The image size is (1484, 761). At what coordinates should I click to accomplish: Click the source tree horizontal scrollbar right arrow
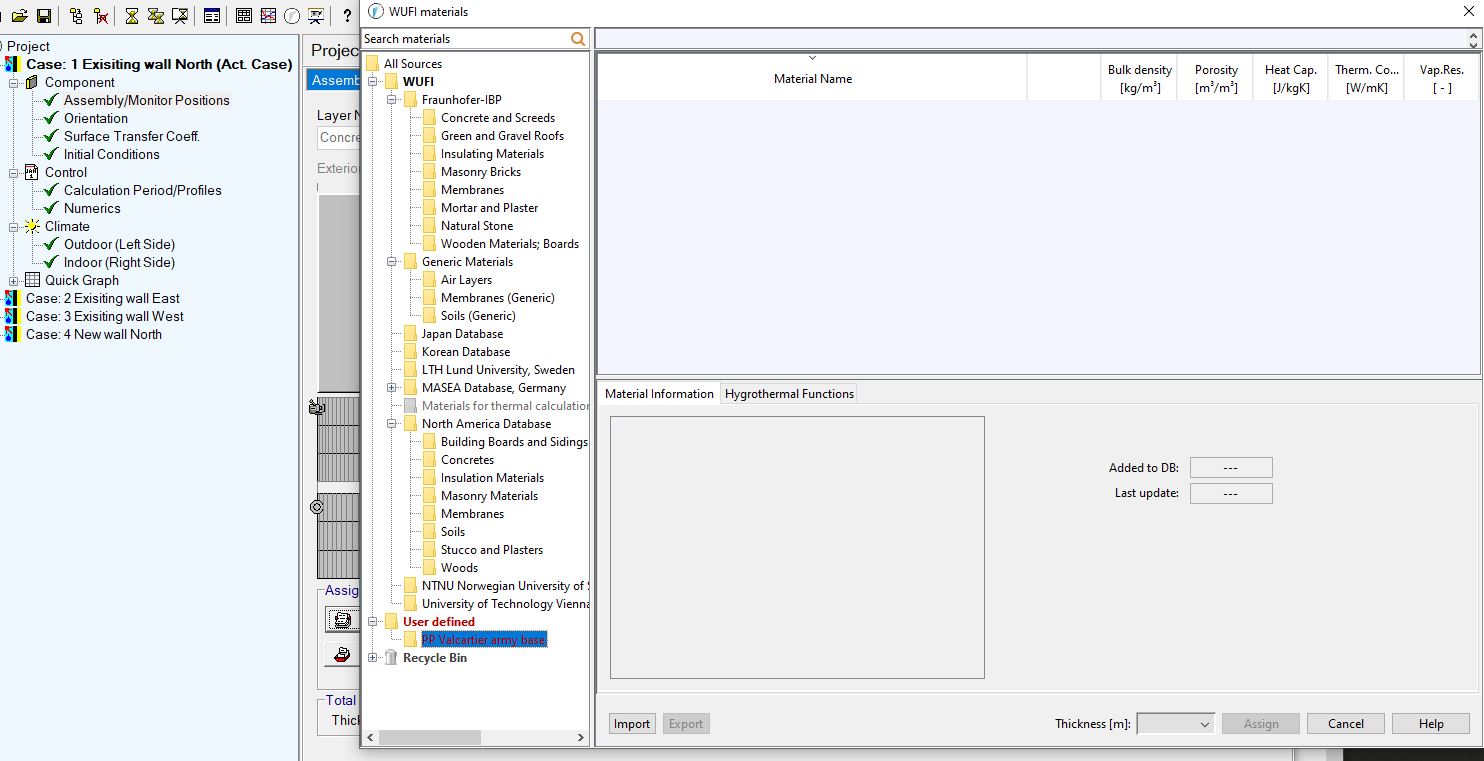pos(581,738)
